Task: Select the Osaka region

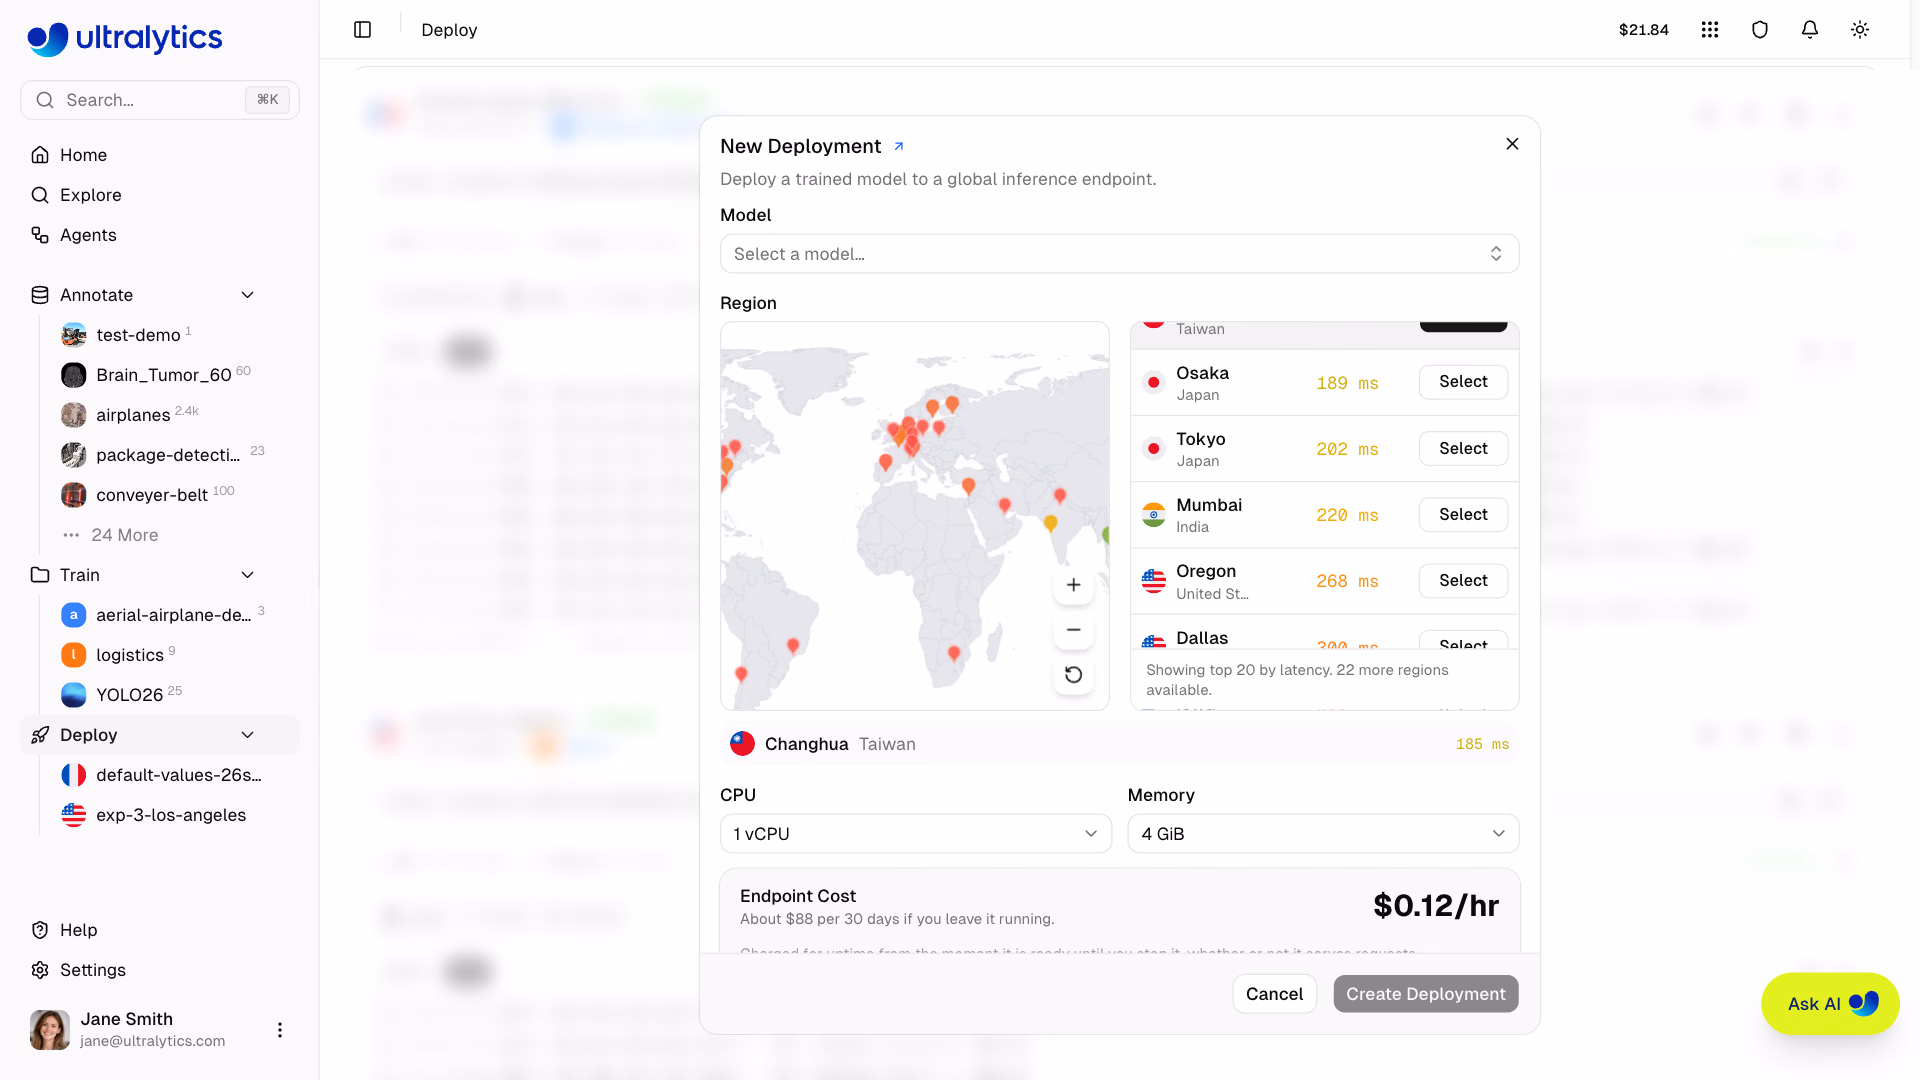Action: pyautogui.click(x=1463, y=382)
